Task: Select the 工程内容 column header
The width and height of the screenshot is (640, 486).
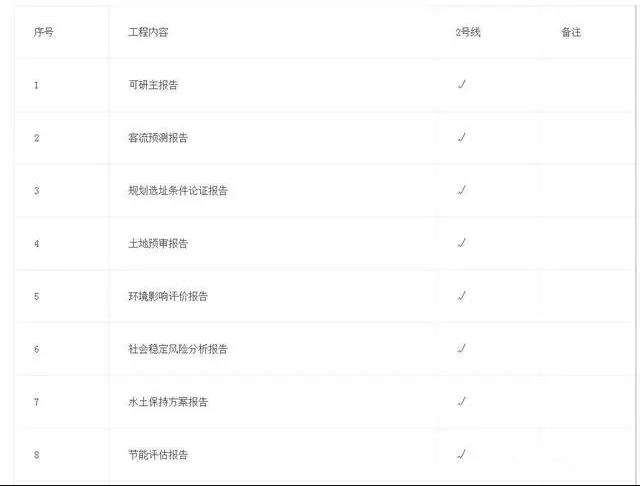Action: tap(148, 32)
